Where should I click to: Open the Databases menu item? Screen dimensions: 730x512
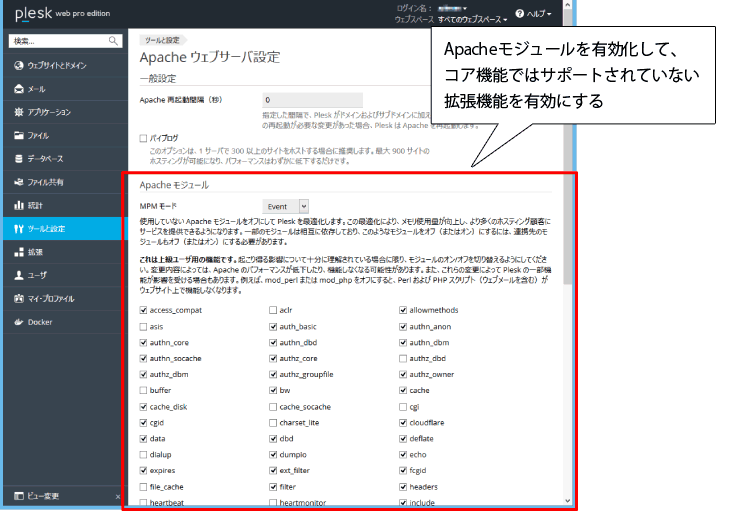pyautogui.click(x=65, y=158)
